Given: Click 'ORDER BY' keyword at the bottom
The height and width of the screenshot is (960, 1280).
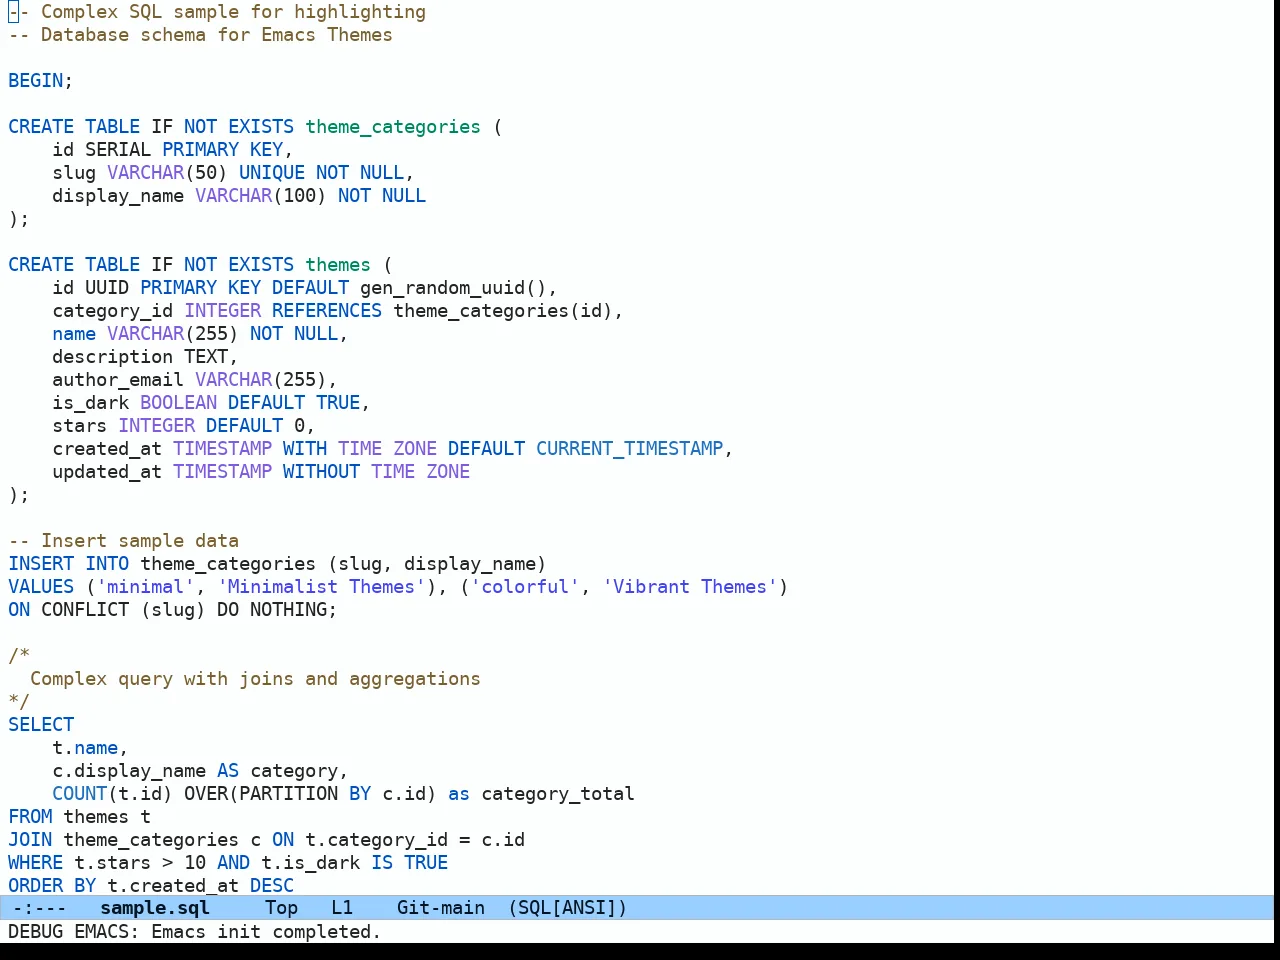Looking at the screenshot, I should click(52, 886).
